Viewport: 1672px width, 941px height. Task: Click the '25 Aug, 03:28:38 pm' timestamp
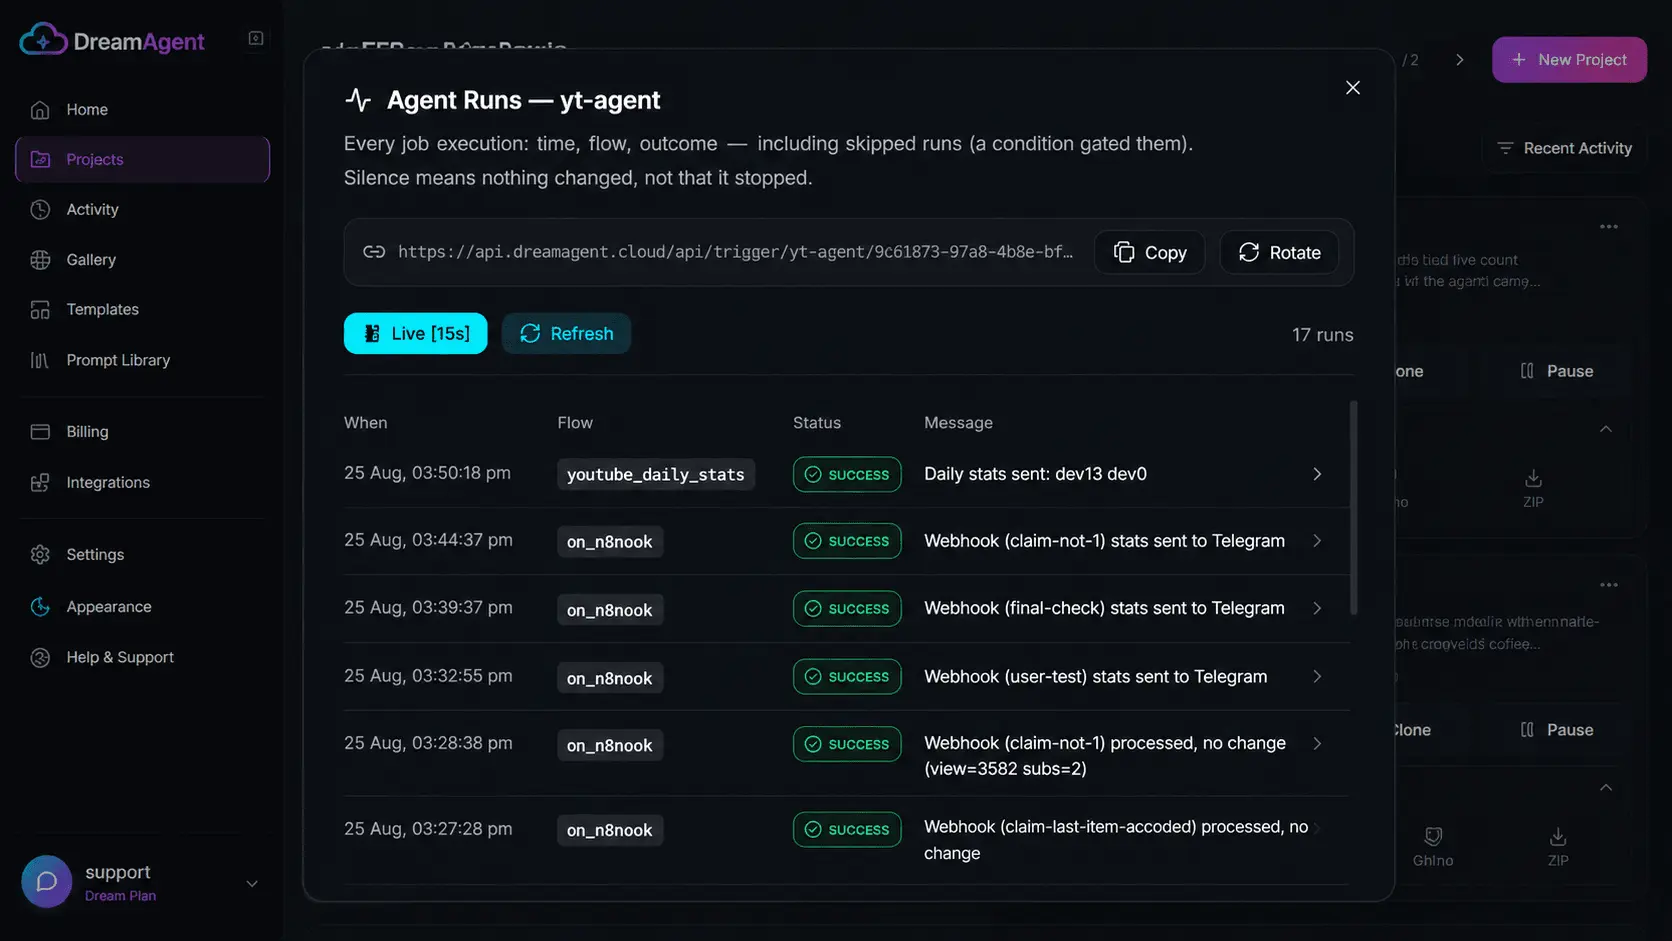point(428,742)
